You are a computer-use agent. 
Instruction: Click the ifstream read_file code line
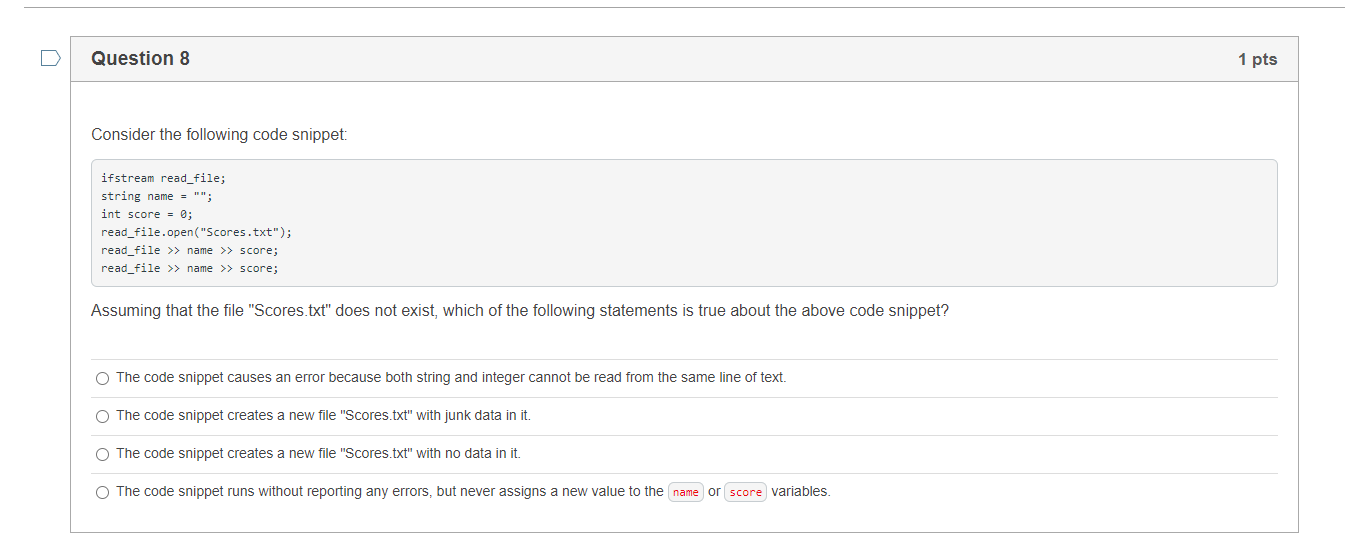tap(163, 178)
